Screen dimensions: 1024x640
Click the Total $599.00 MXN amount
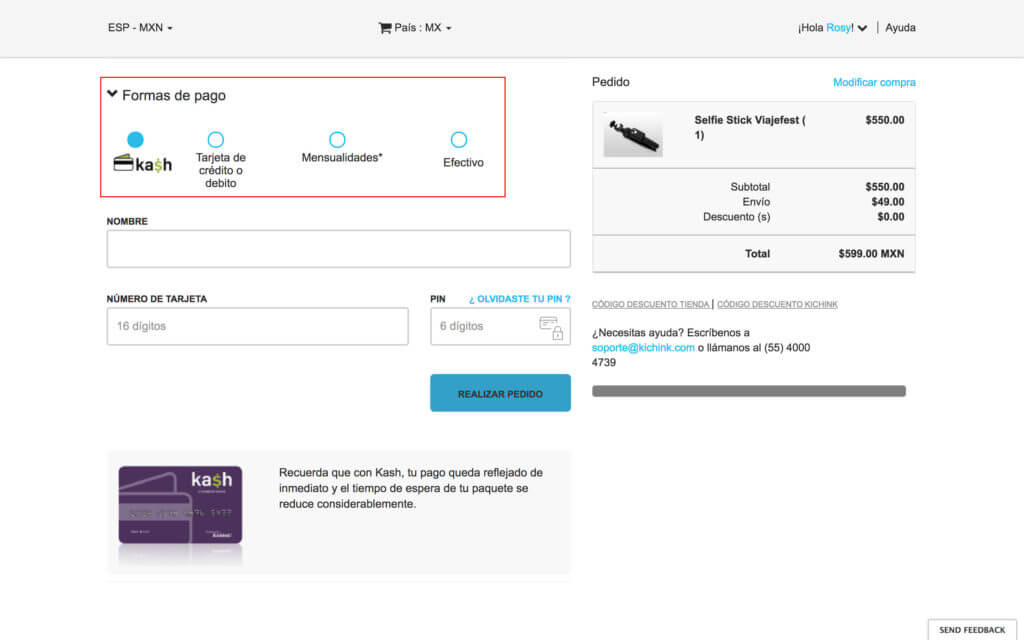point(871,253)
